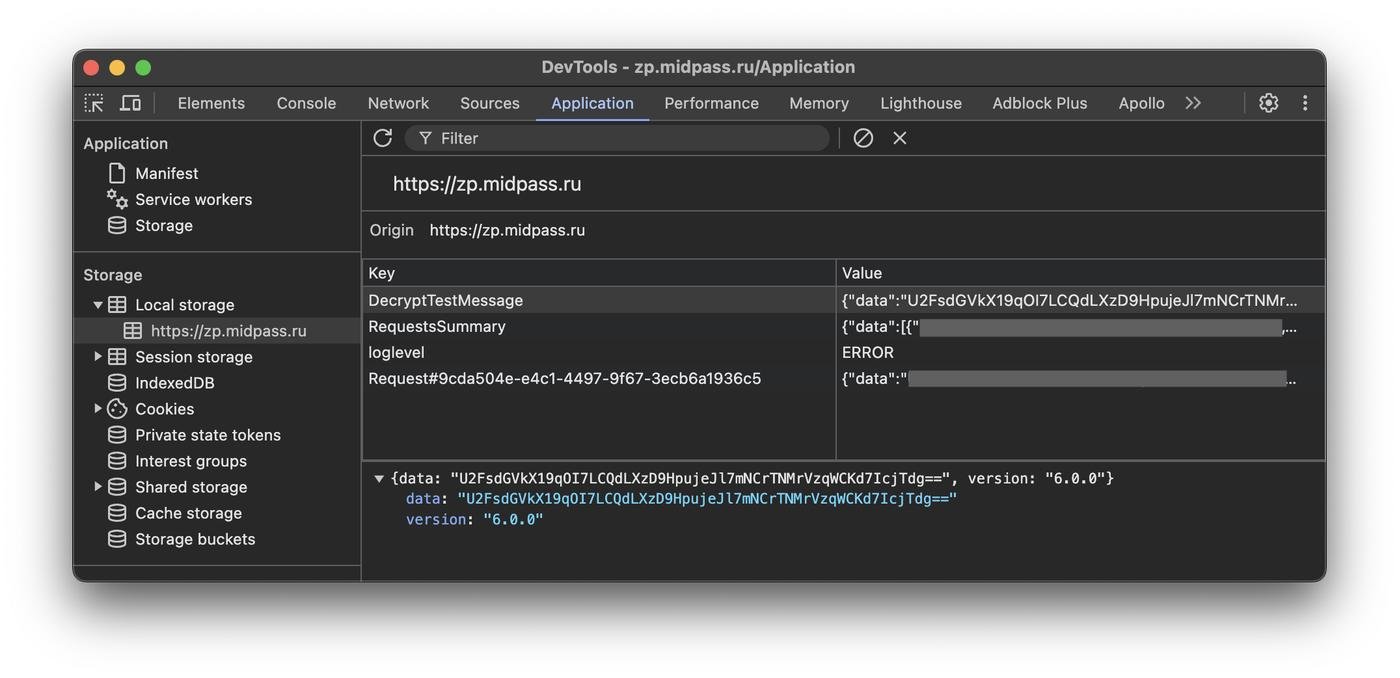The width and height of the screenshot is (1400, 678).
Task: Open DevTools settings gear
Action: [1268, 103]
